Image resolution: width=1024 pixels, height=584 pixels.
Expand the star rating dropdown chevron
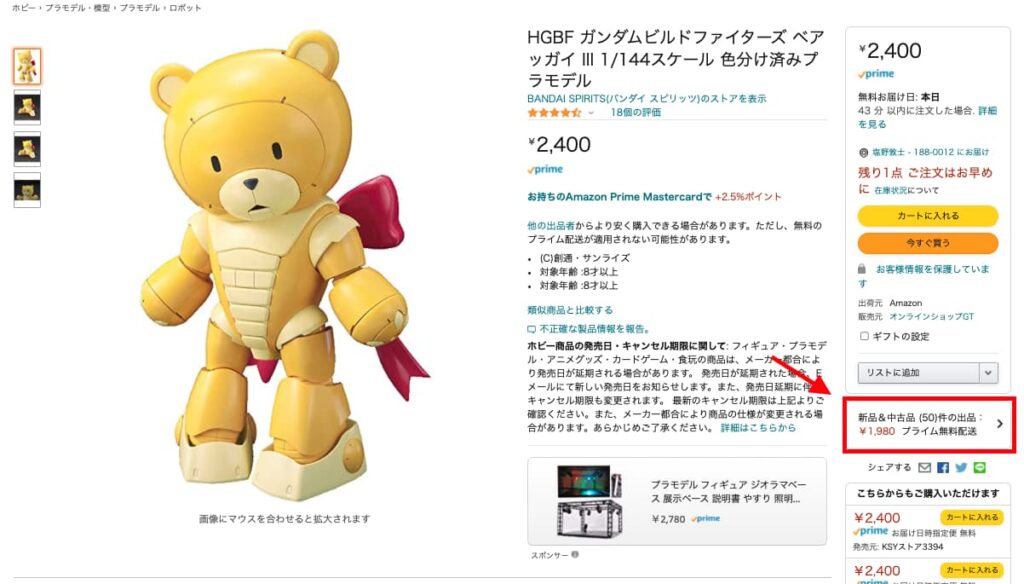[591, 113]
